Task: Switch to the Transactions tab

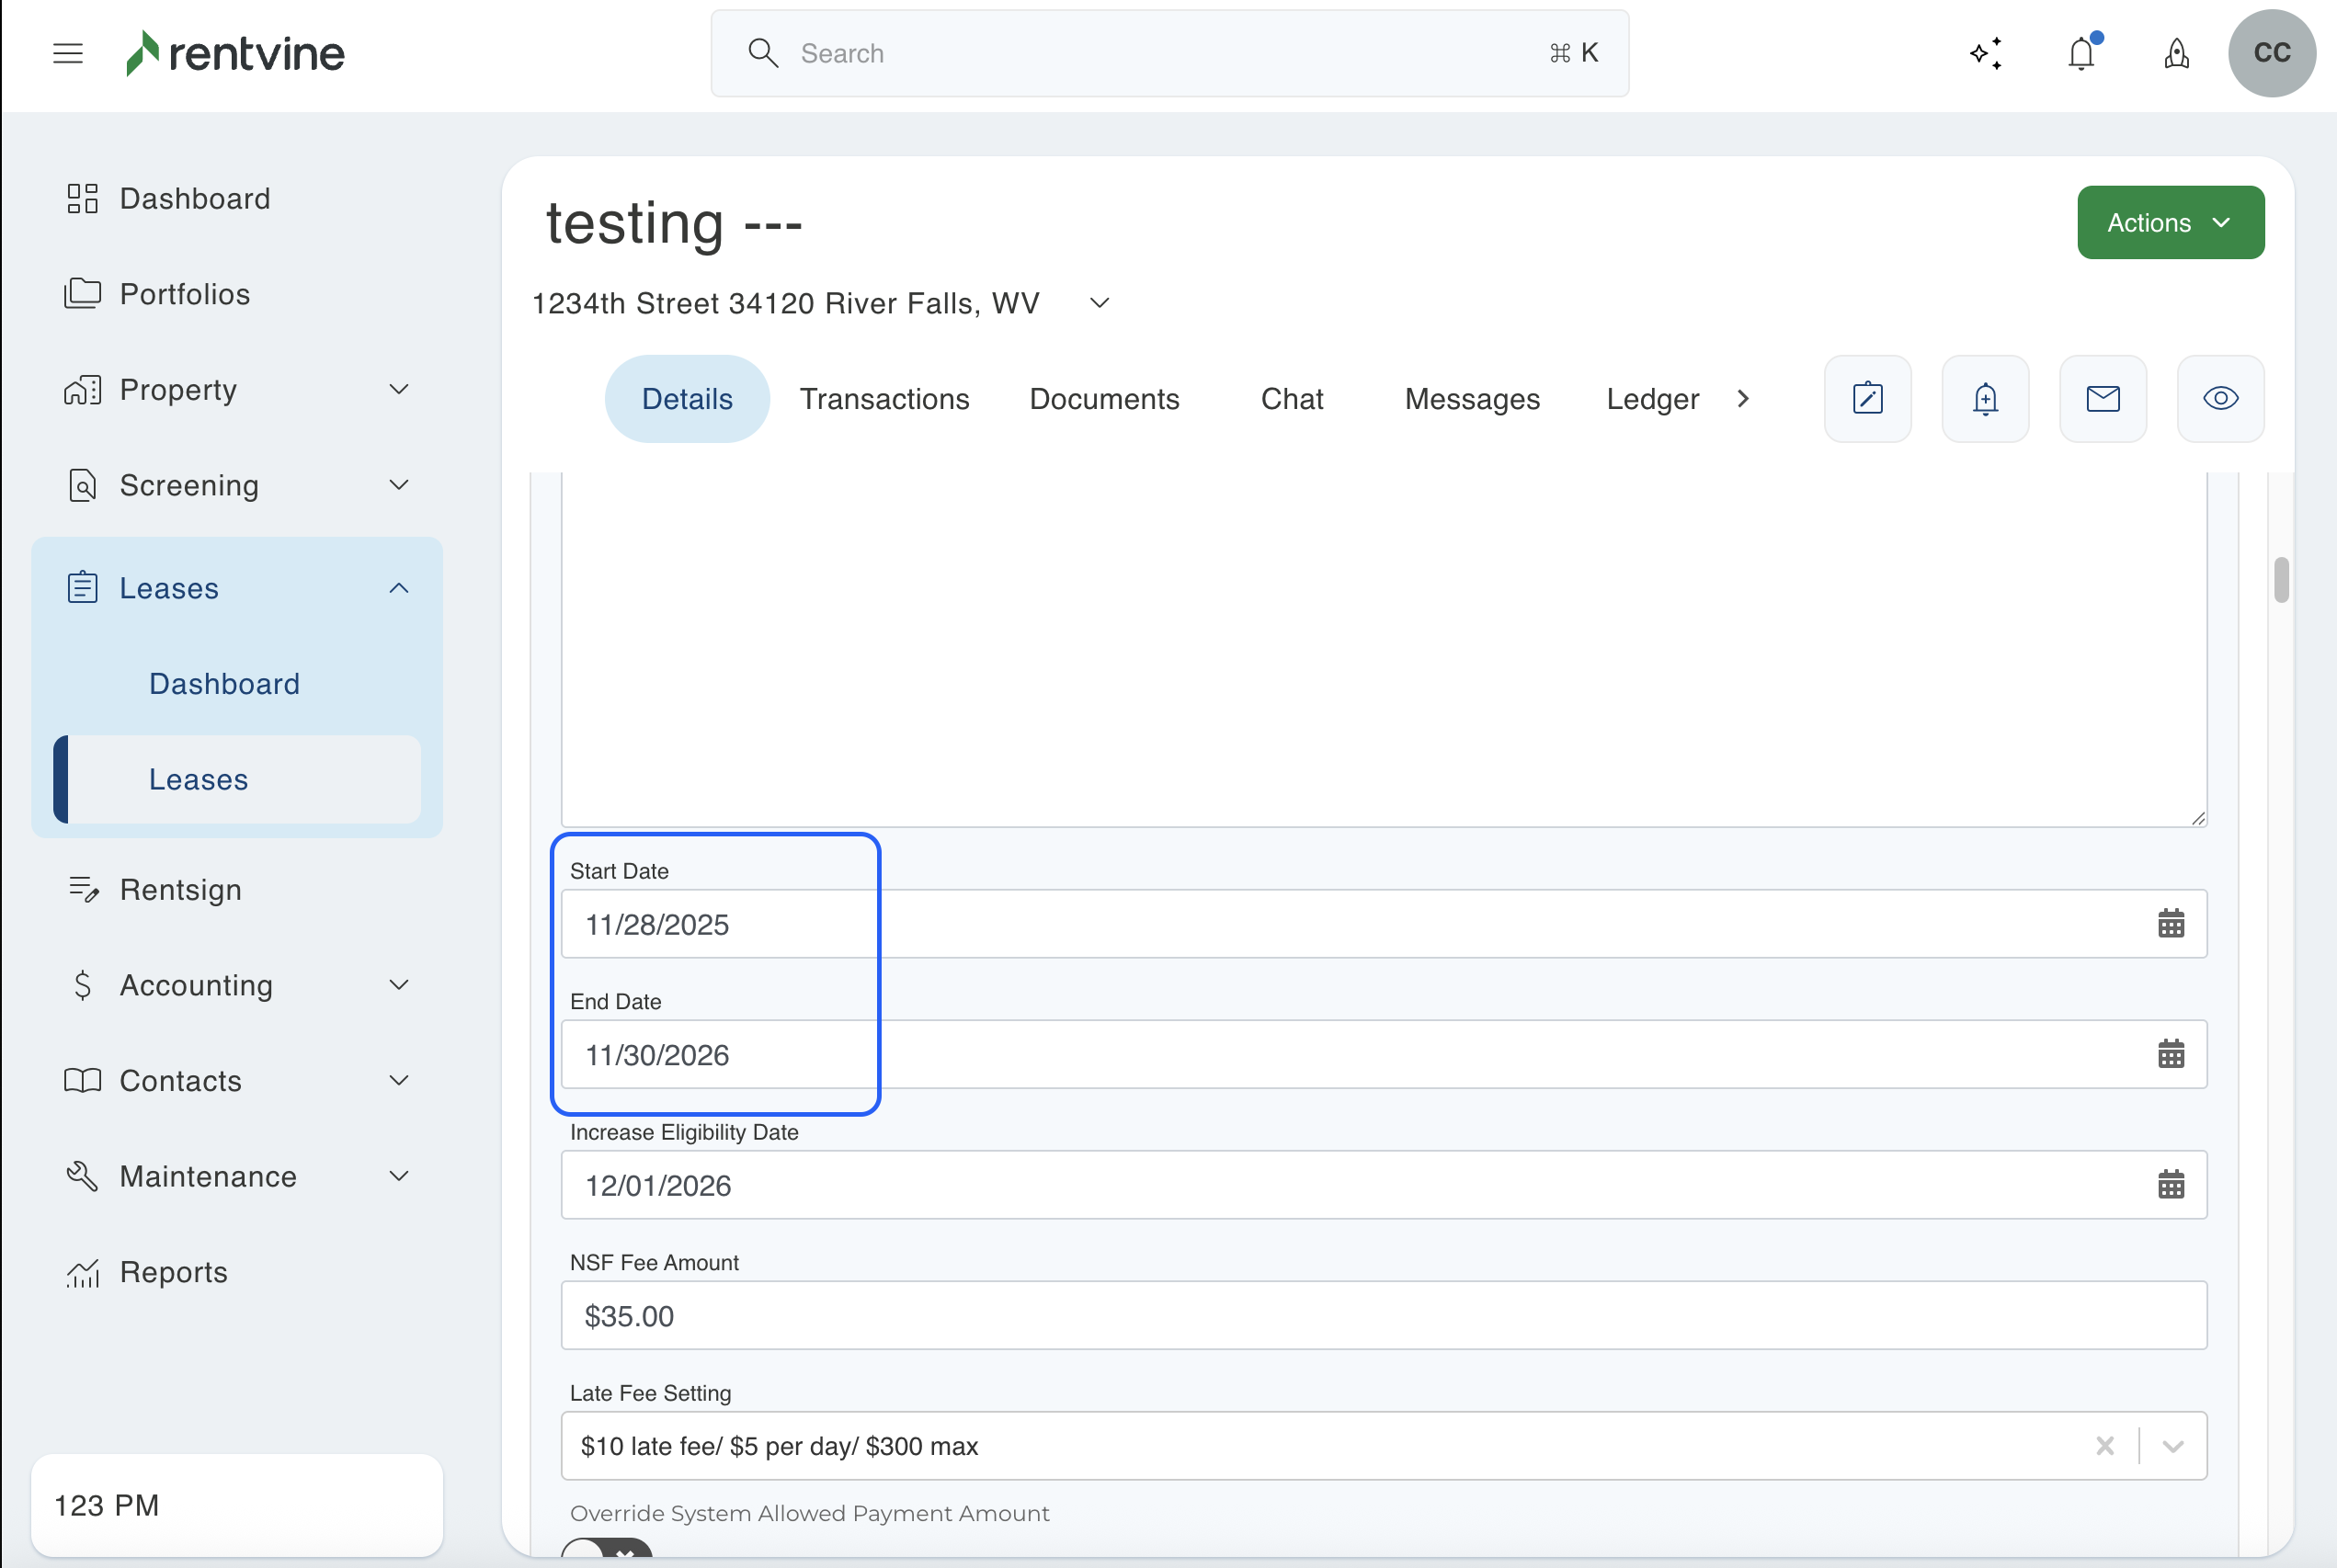Action: pyautogui.click(x=884, y=399)
